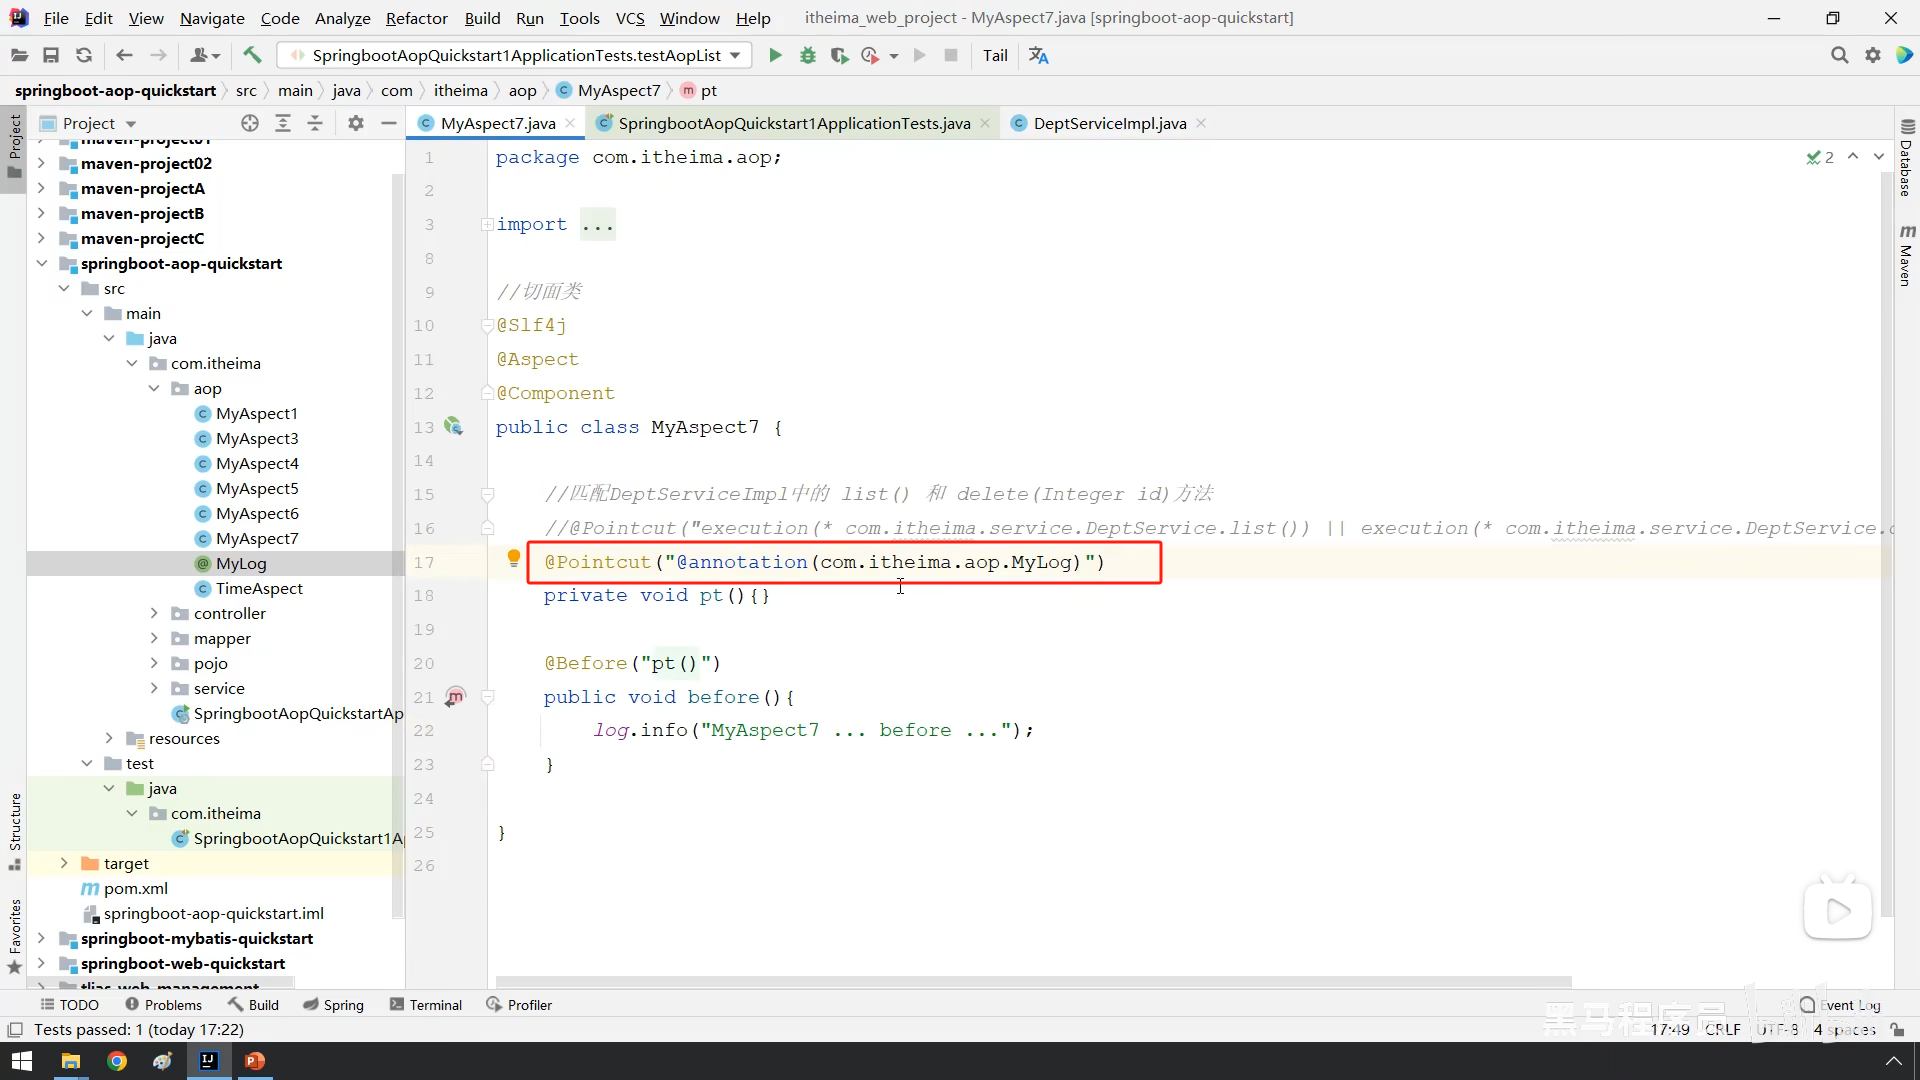This screenshot has width=1920, height=1080.
Task: Toggle the Structure side panel
Action: pos(15,830)
